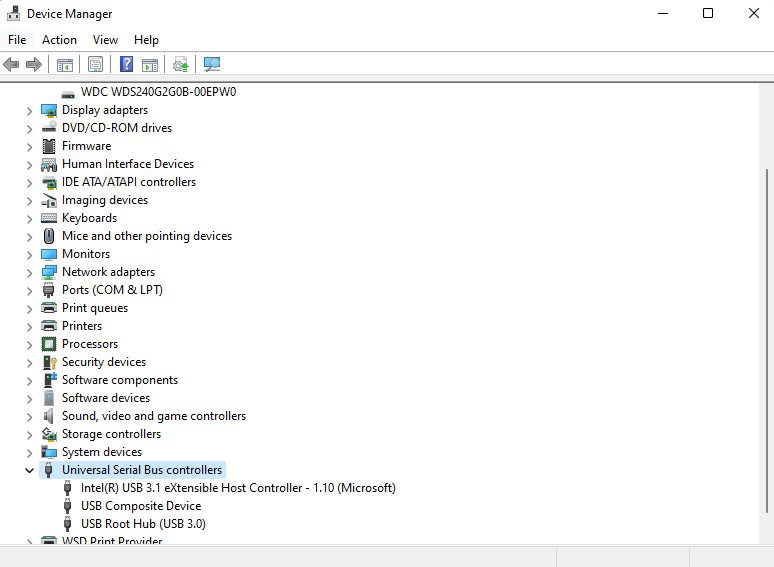Open the File menu
The image size is (774, 567).
pos(17,39)
